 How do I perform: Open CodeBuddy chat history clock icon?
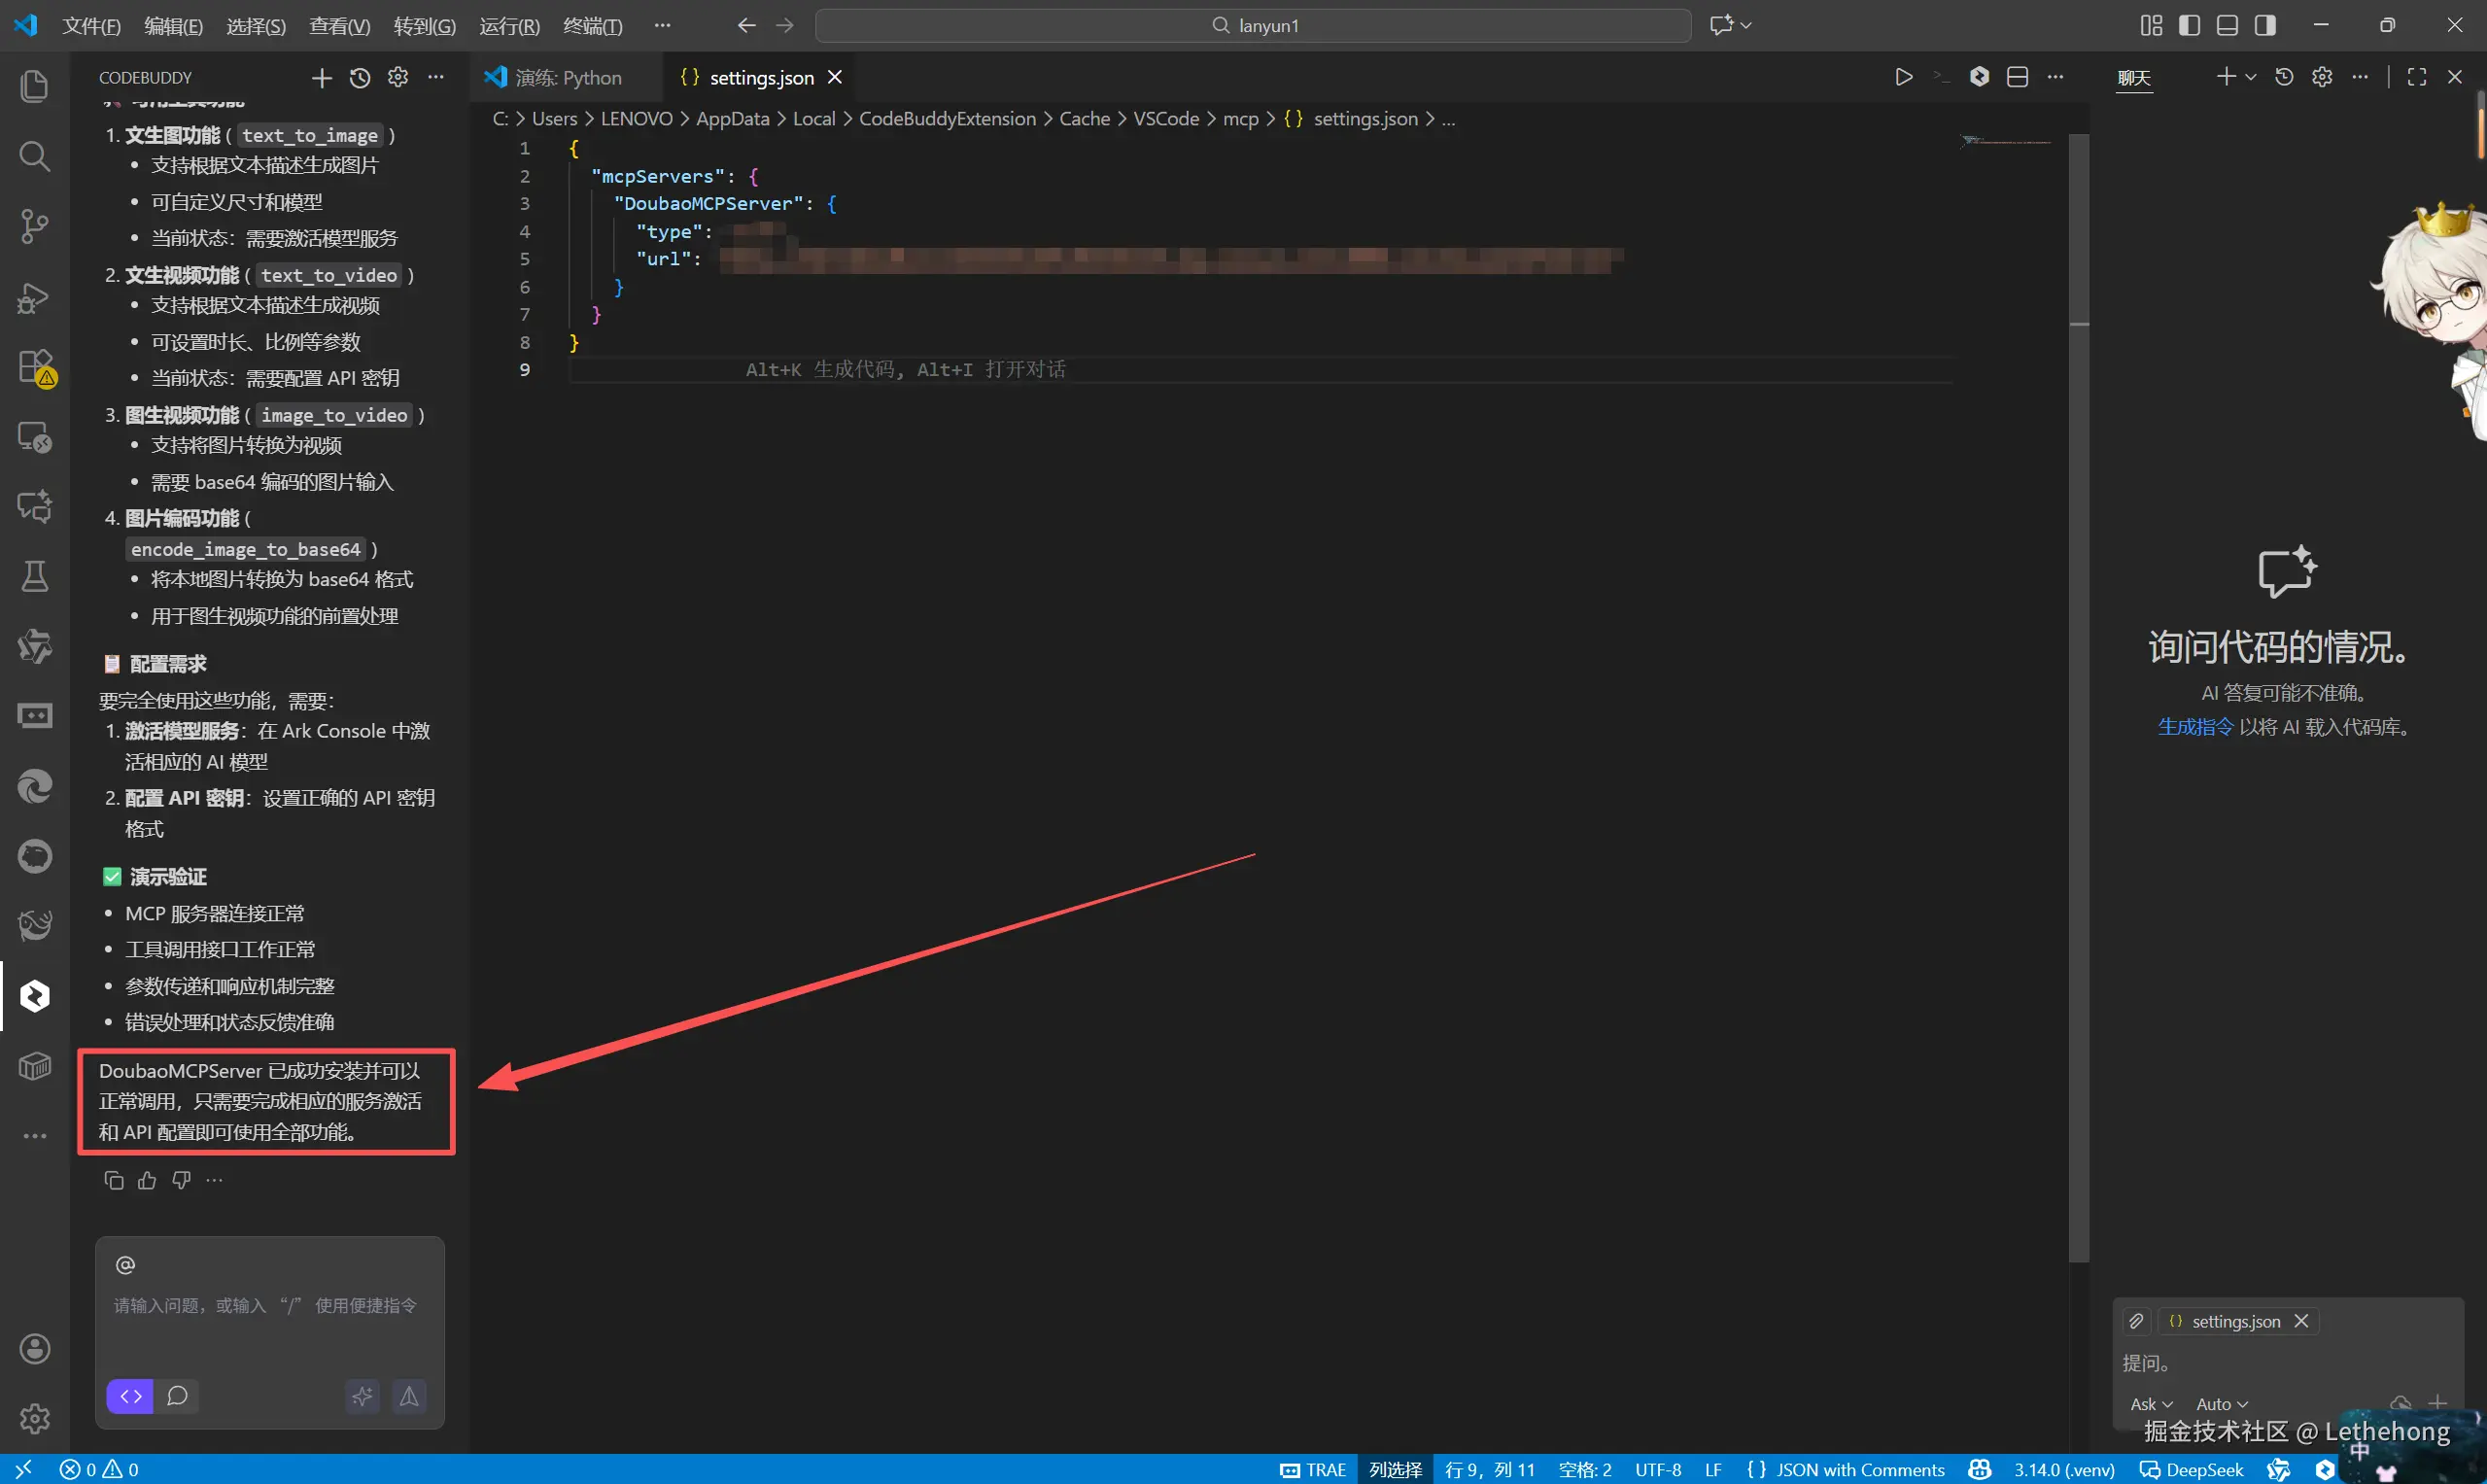point(360,77)
